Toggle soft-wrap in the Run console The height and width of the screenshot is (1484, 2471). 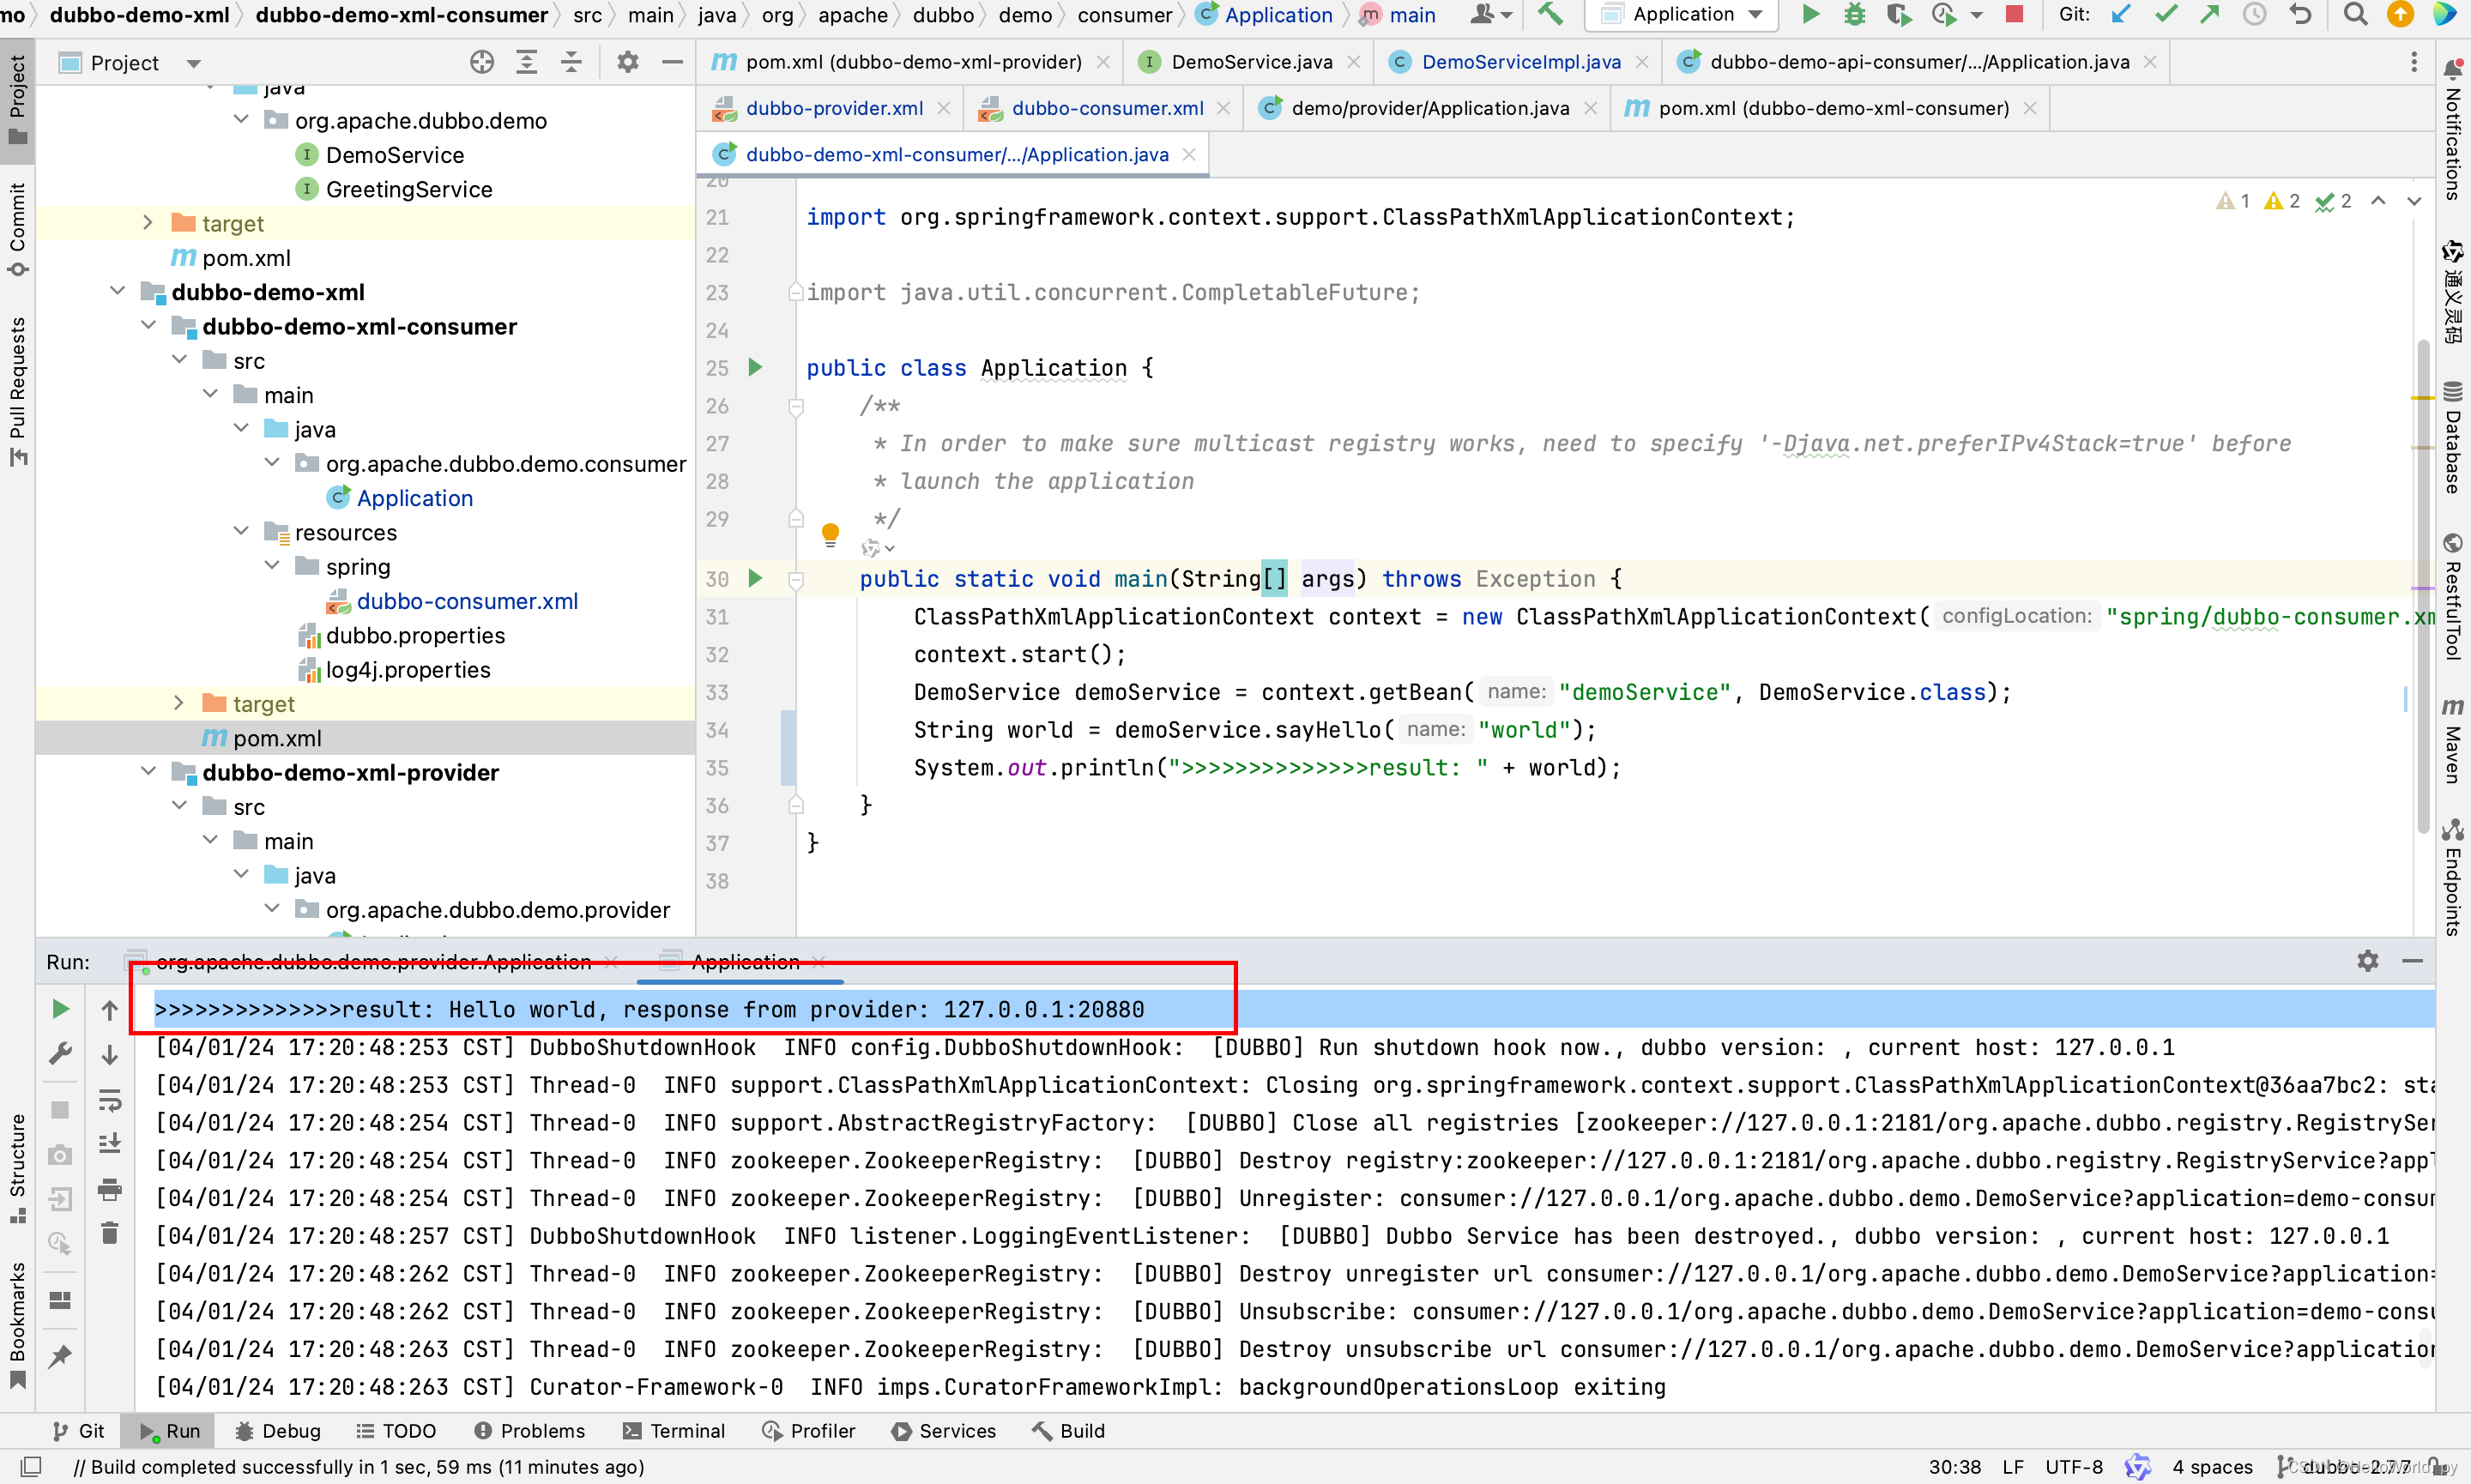(x=110, y=1101)
